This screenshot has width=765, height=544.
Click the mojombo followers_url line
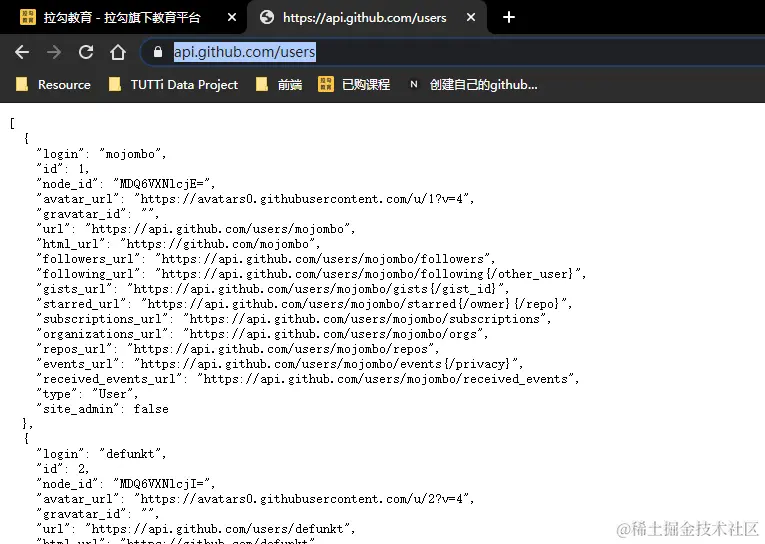click(x=266, y=259)
